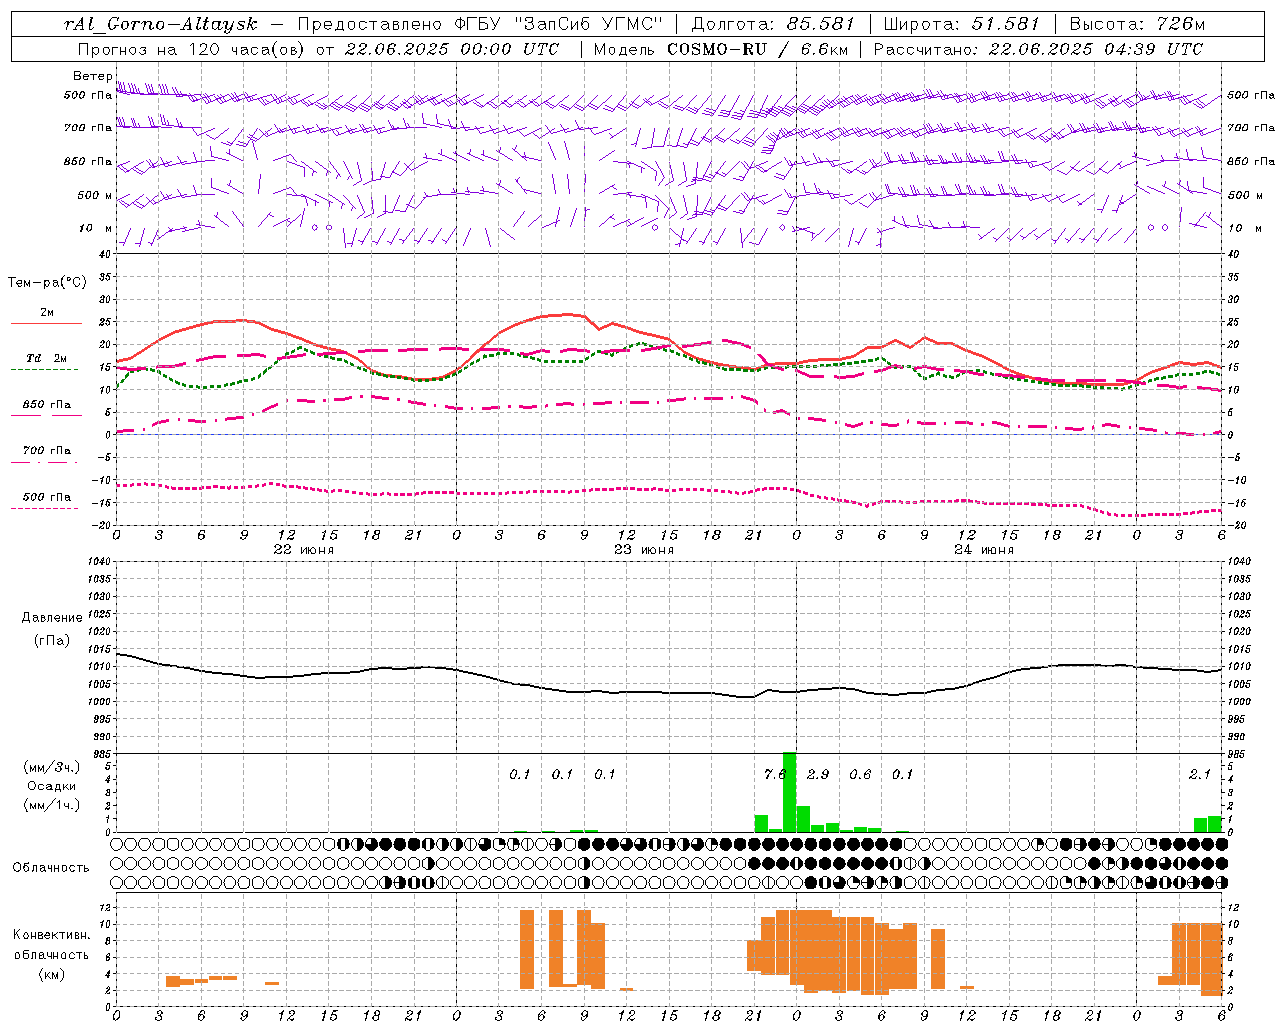The width and height of the screenshot is (1280, 1024).
Task: Click the station name "rAl_Gorno-Altaysk"
Action: 161,24
